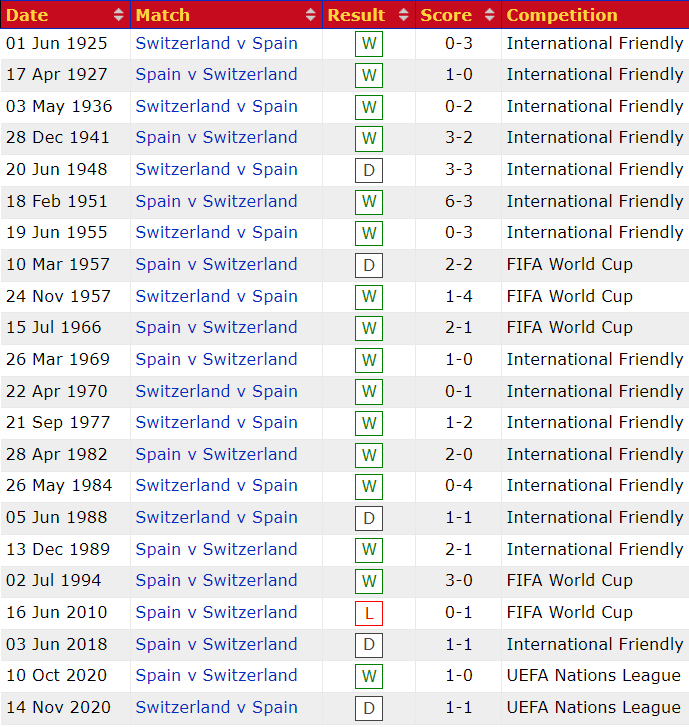Click the 6-3 score cell
689x727 pixels.
click(460, 201)
